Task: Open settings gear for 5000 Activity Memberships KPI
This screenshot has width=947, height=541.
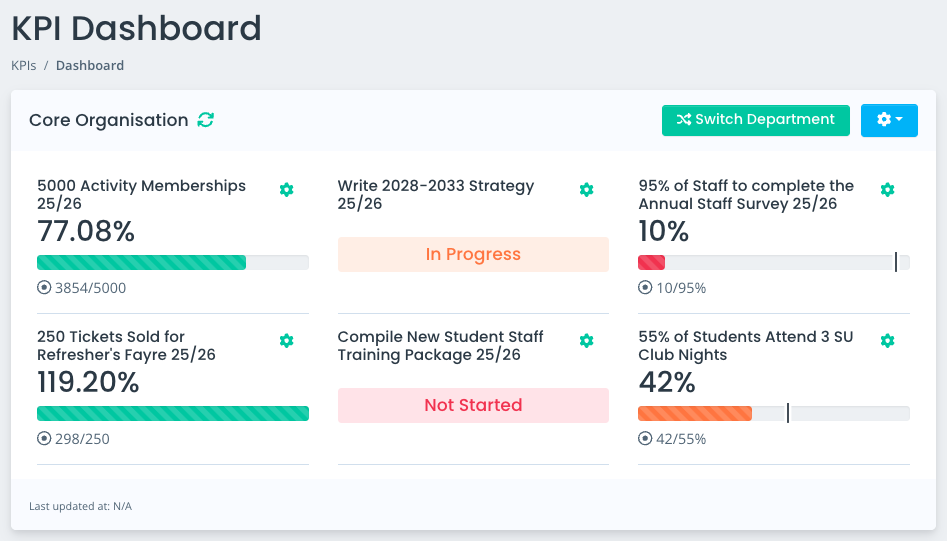Action: [x=287, y=190]
